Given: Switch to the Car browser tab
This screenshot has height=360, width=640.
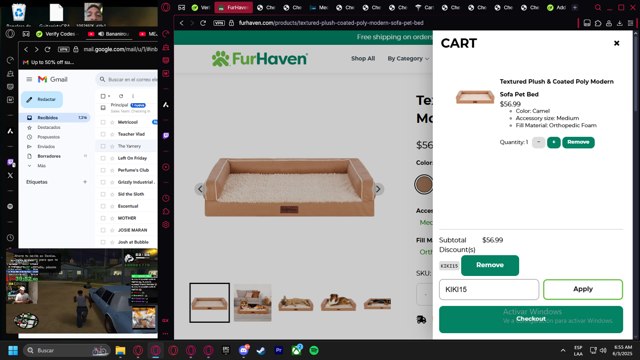Looking at the screenshot, I should pos(424,7).
